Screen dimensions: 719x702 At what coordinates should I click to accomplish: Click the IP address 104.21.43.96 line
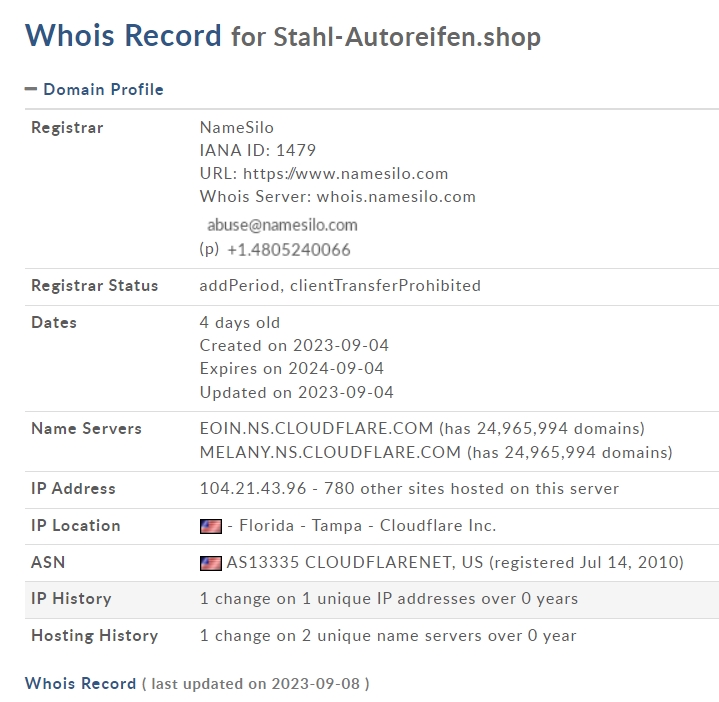pos(409,489)
